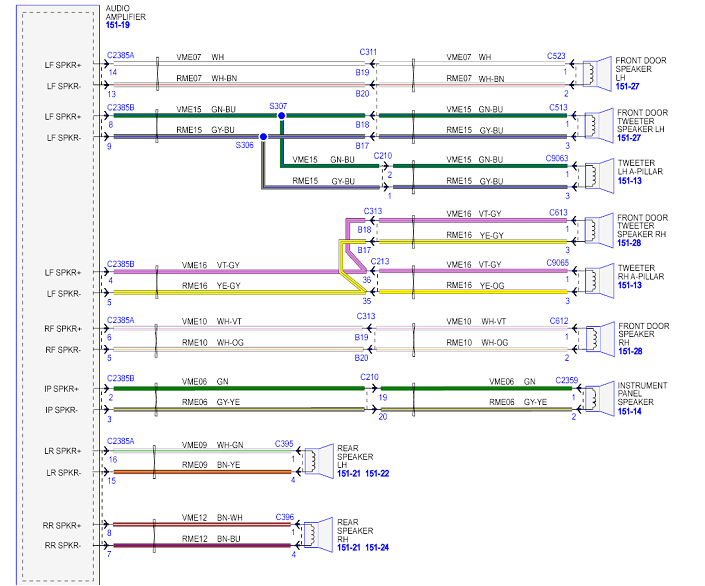Follow the 151-24 Rear Speaker RH link
Image resolution: width=705 pixels, height=586 pixels.
[377, 548]
